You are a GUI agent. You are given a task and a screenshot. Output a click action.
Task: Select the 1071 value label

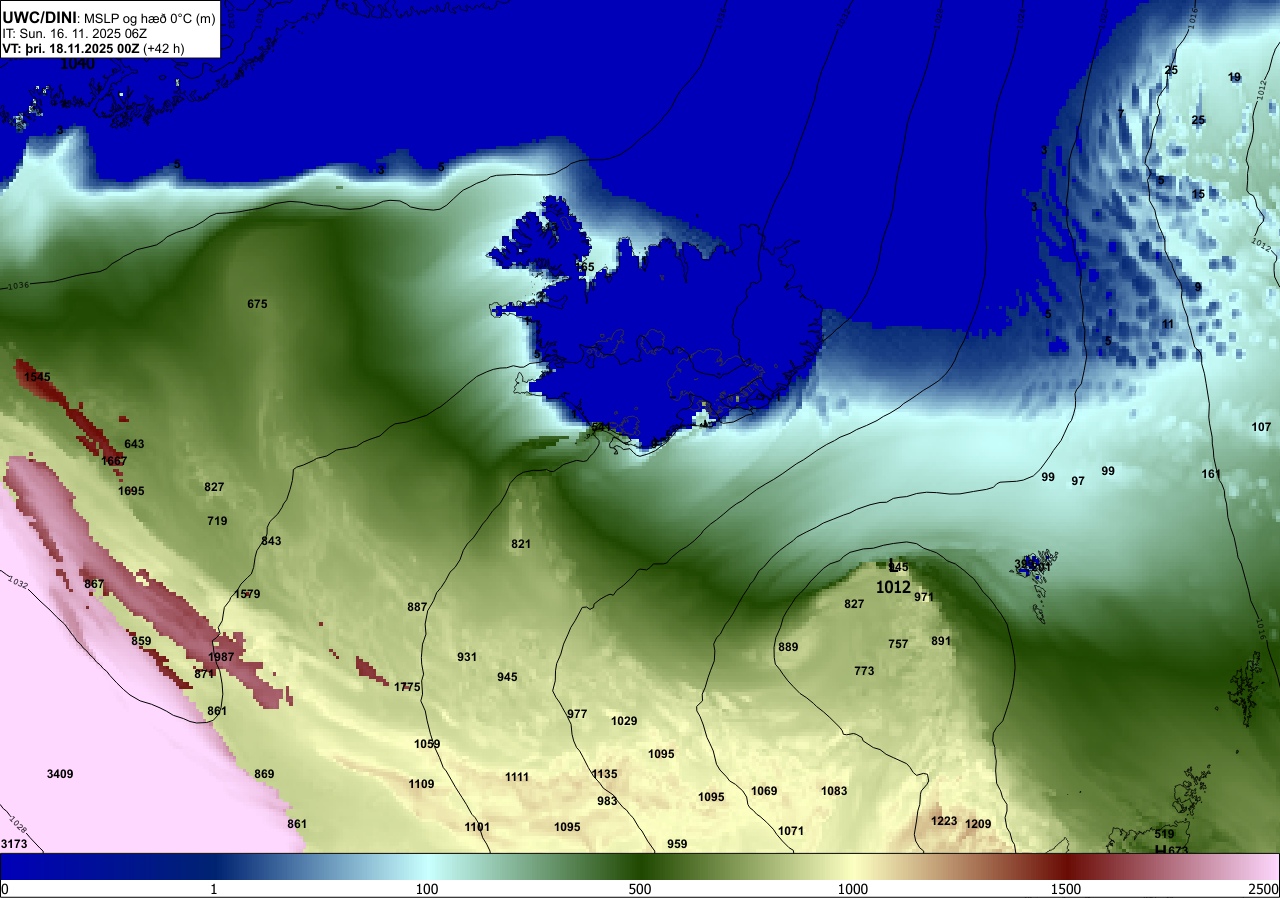pyautogui.click(x=790, y=831)
